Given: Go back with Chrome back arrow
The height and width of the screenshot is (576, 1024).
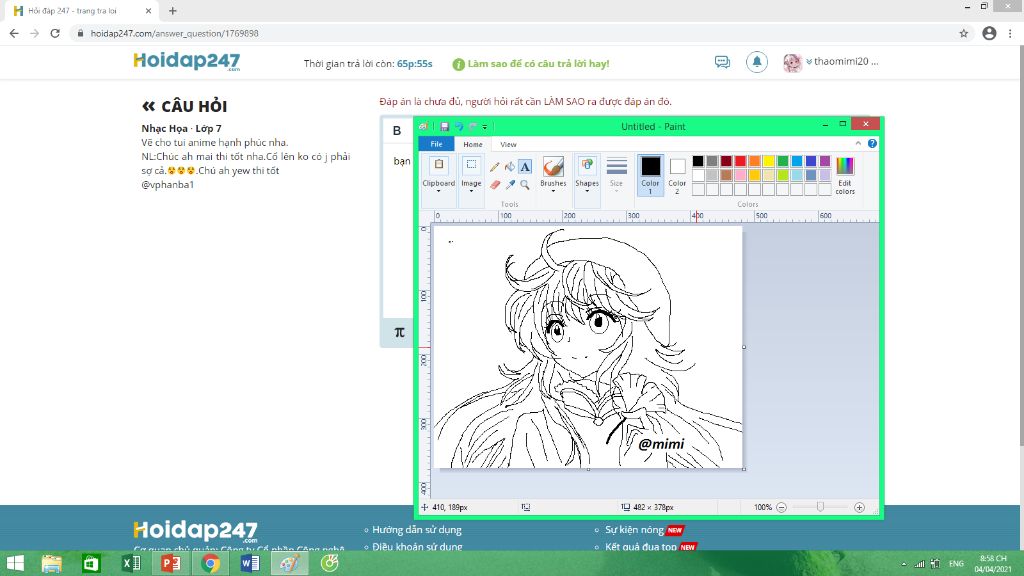Looking at the screenshot, I should click(x=14, y=33).
